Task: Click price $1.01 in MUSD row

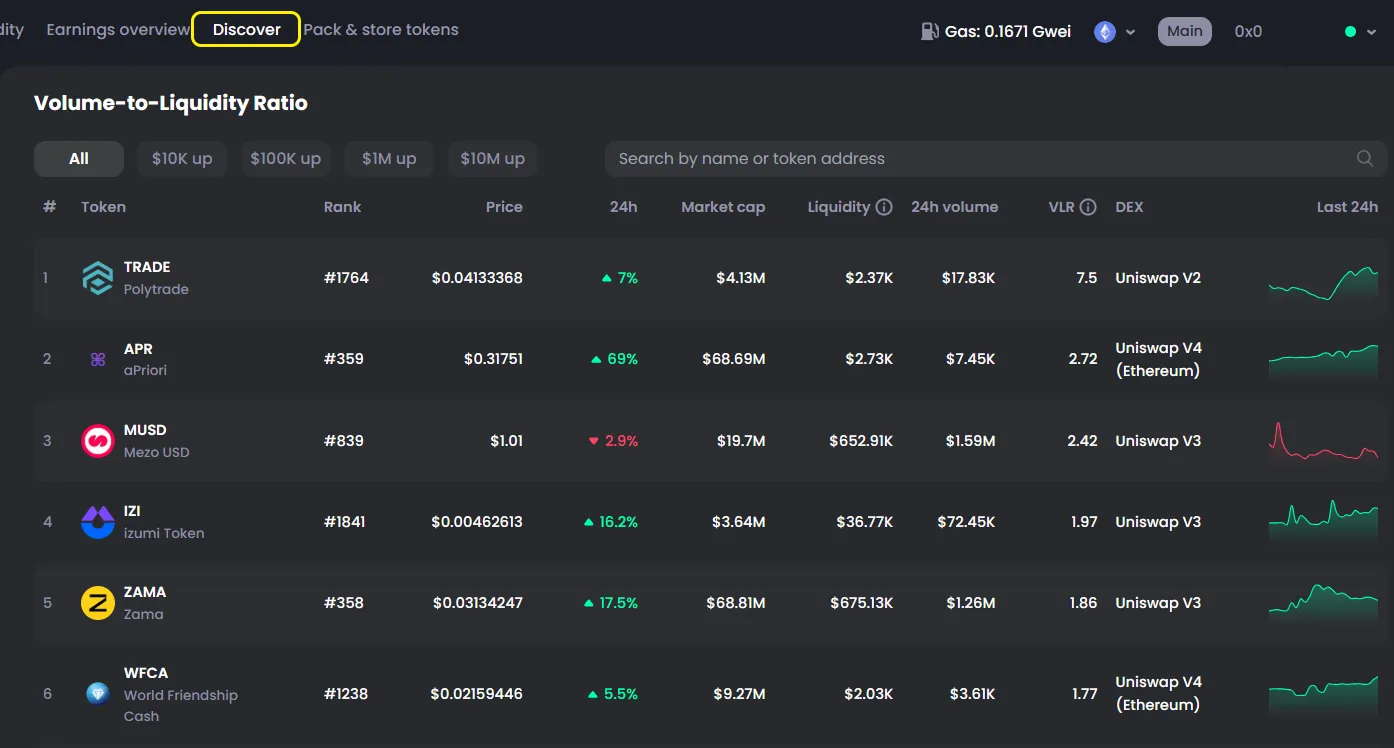Action: (x=506, y=441)
